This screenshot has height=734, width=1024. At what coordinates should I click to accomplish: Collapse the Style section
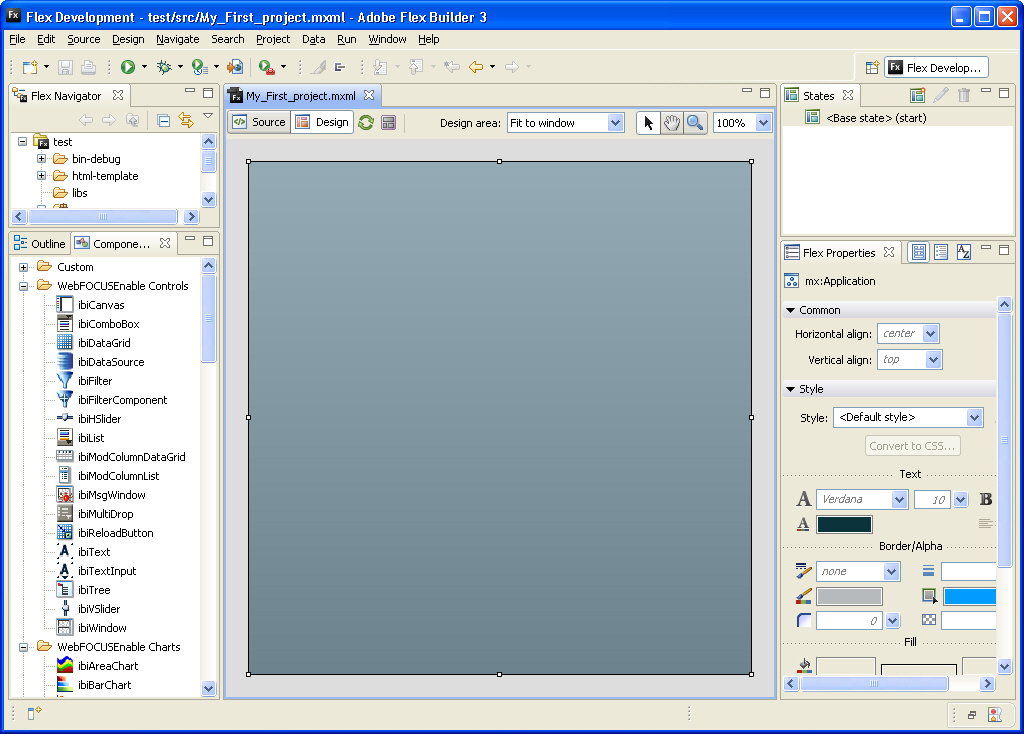[x=790, y=389]
